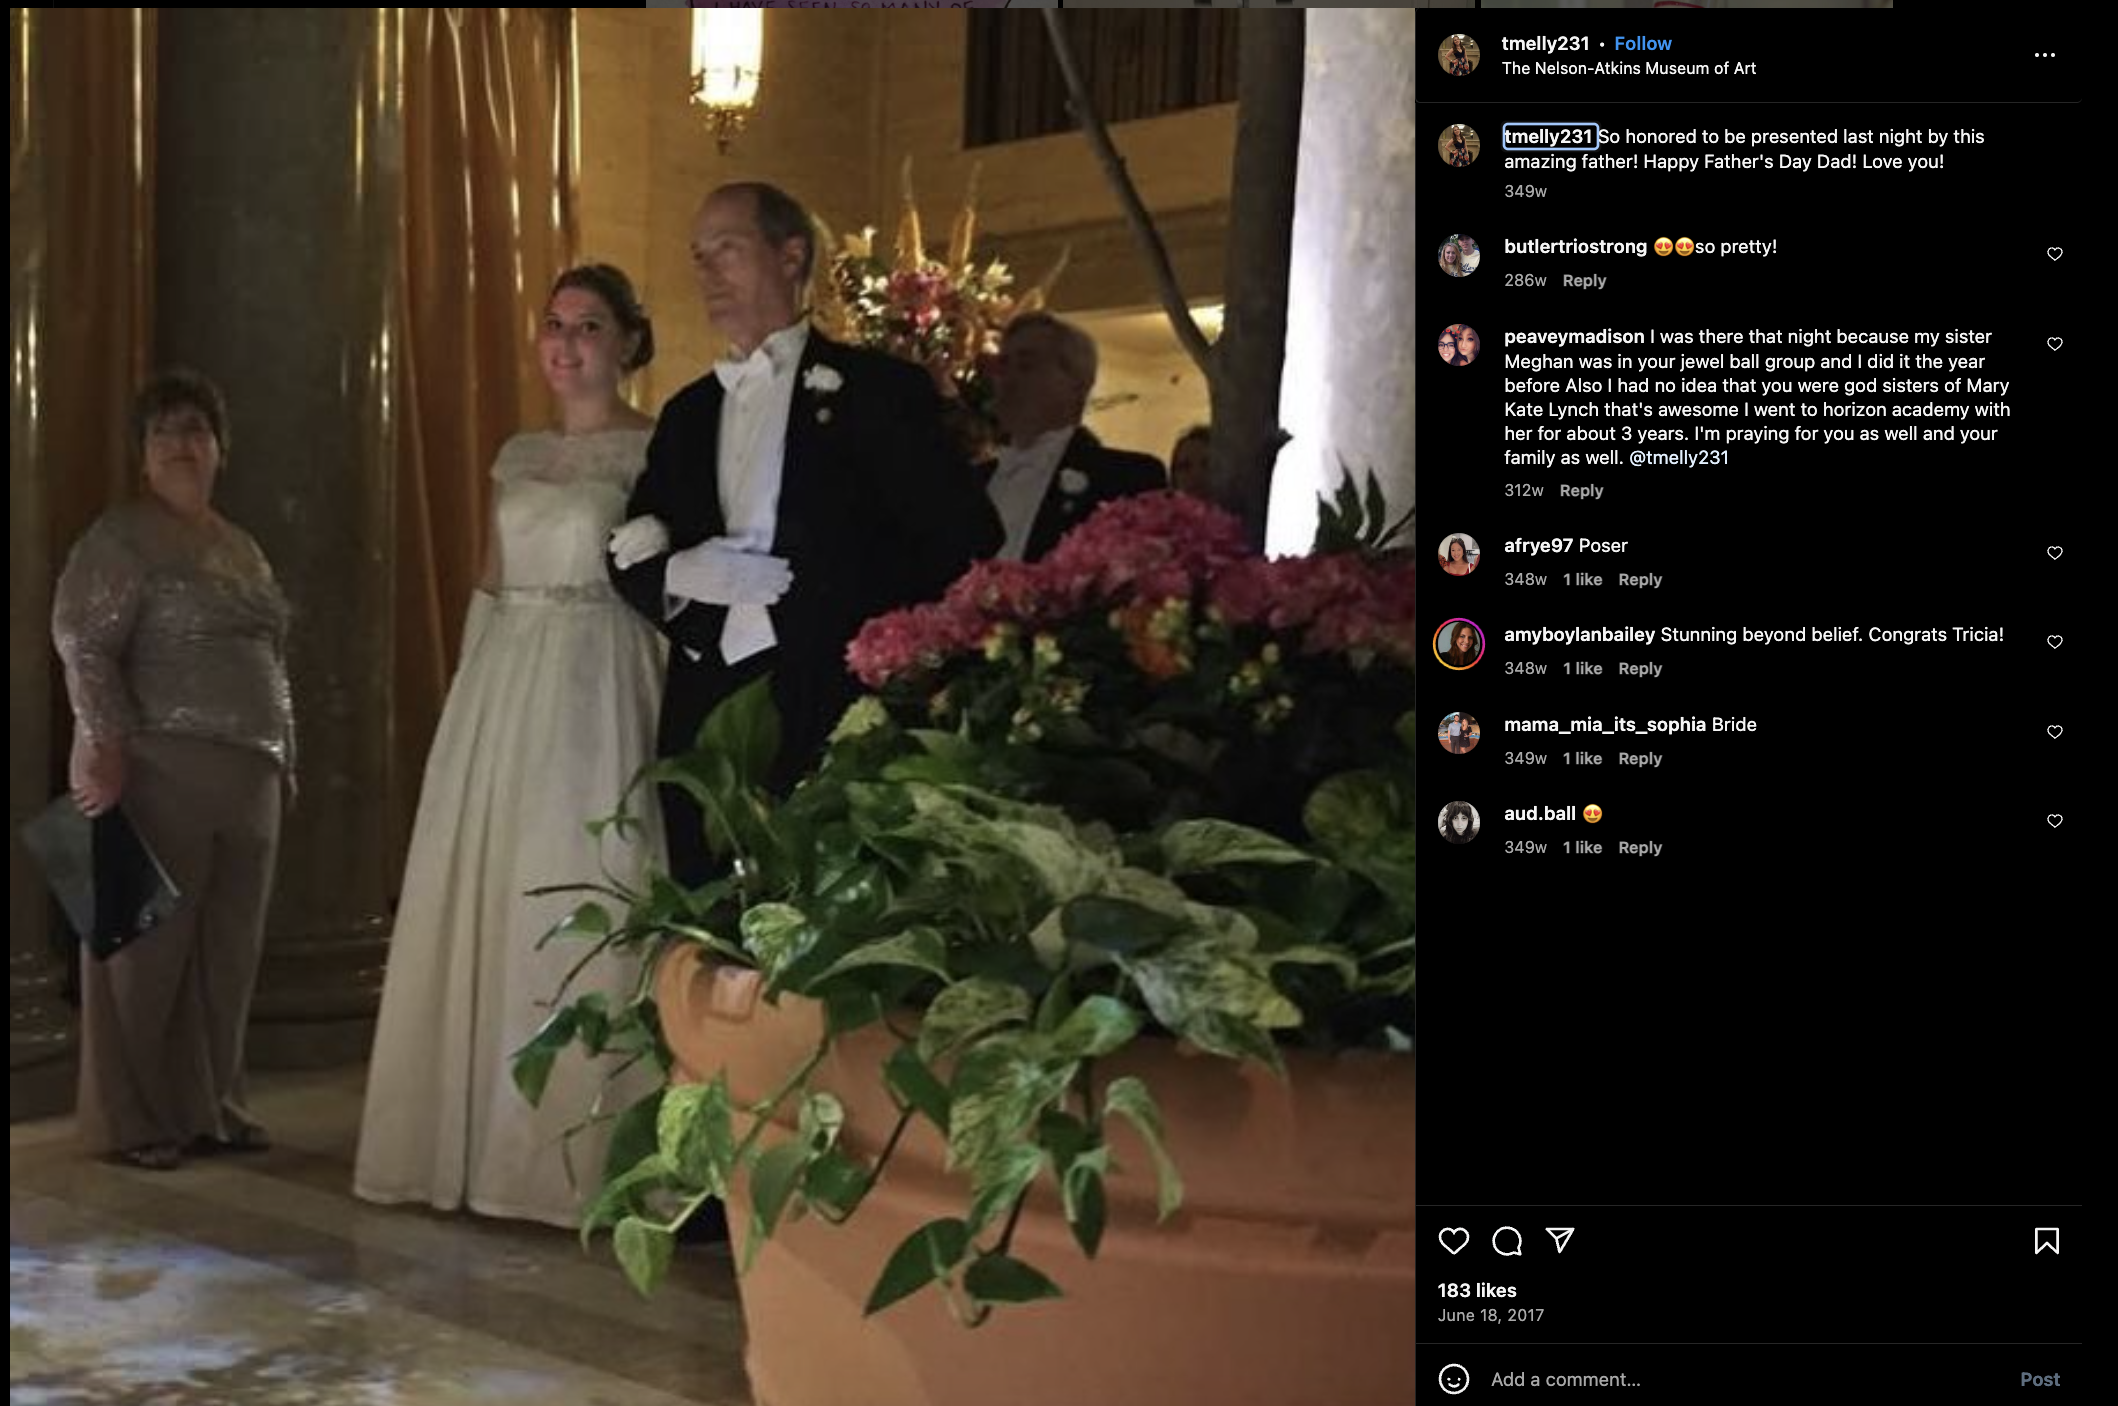View the 183 likes list
Screen dimensions: 2118x1406
tap(1476, 1290)
